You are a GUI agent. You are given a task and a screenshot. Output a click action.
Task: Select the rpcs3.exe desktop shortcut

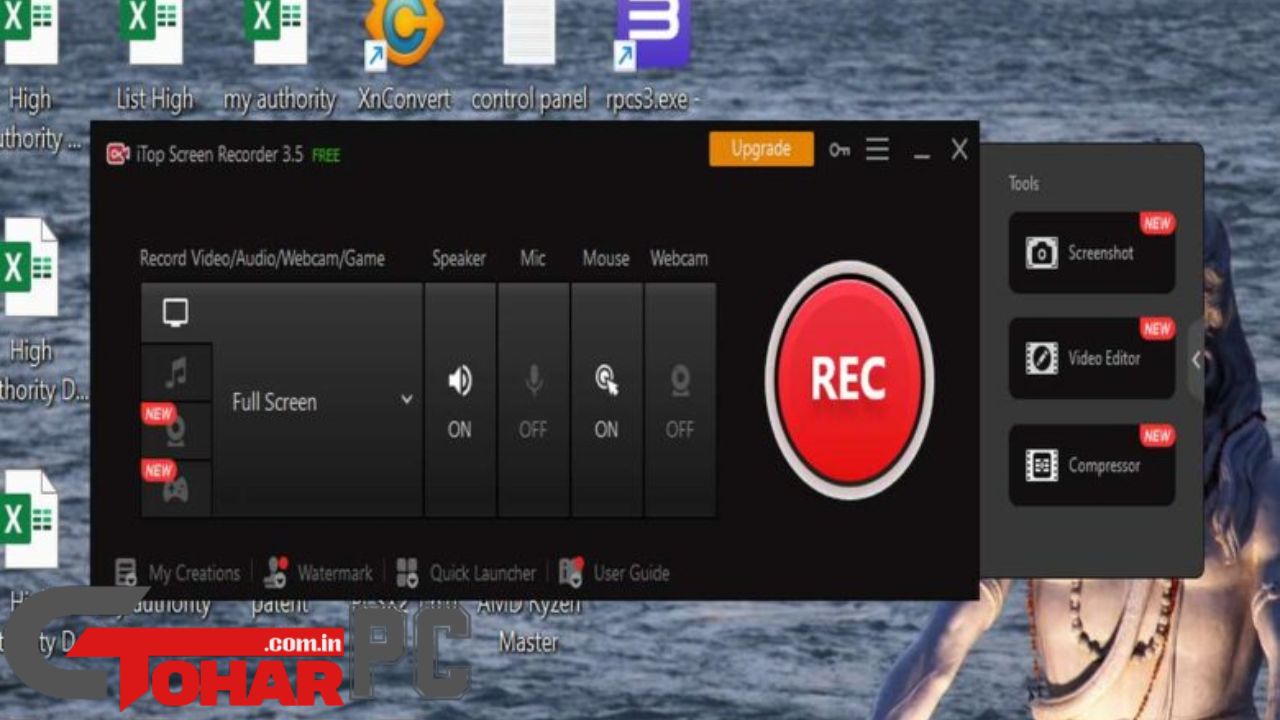click(653, 57)
